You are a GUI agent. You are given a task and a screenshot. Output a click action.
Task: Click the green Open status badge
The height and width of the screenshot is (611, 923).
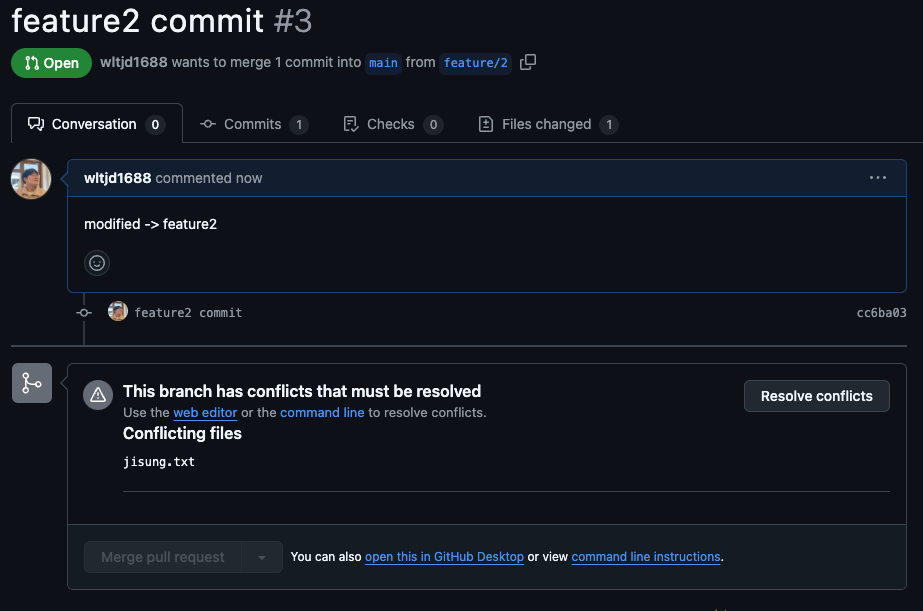[51, 63]
